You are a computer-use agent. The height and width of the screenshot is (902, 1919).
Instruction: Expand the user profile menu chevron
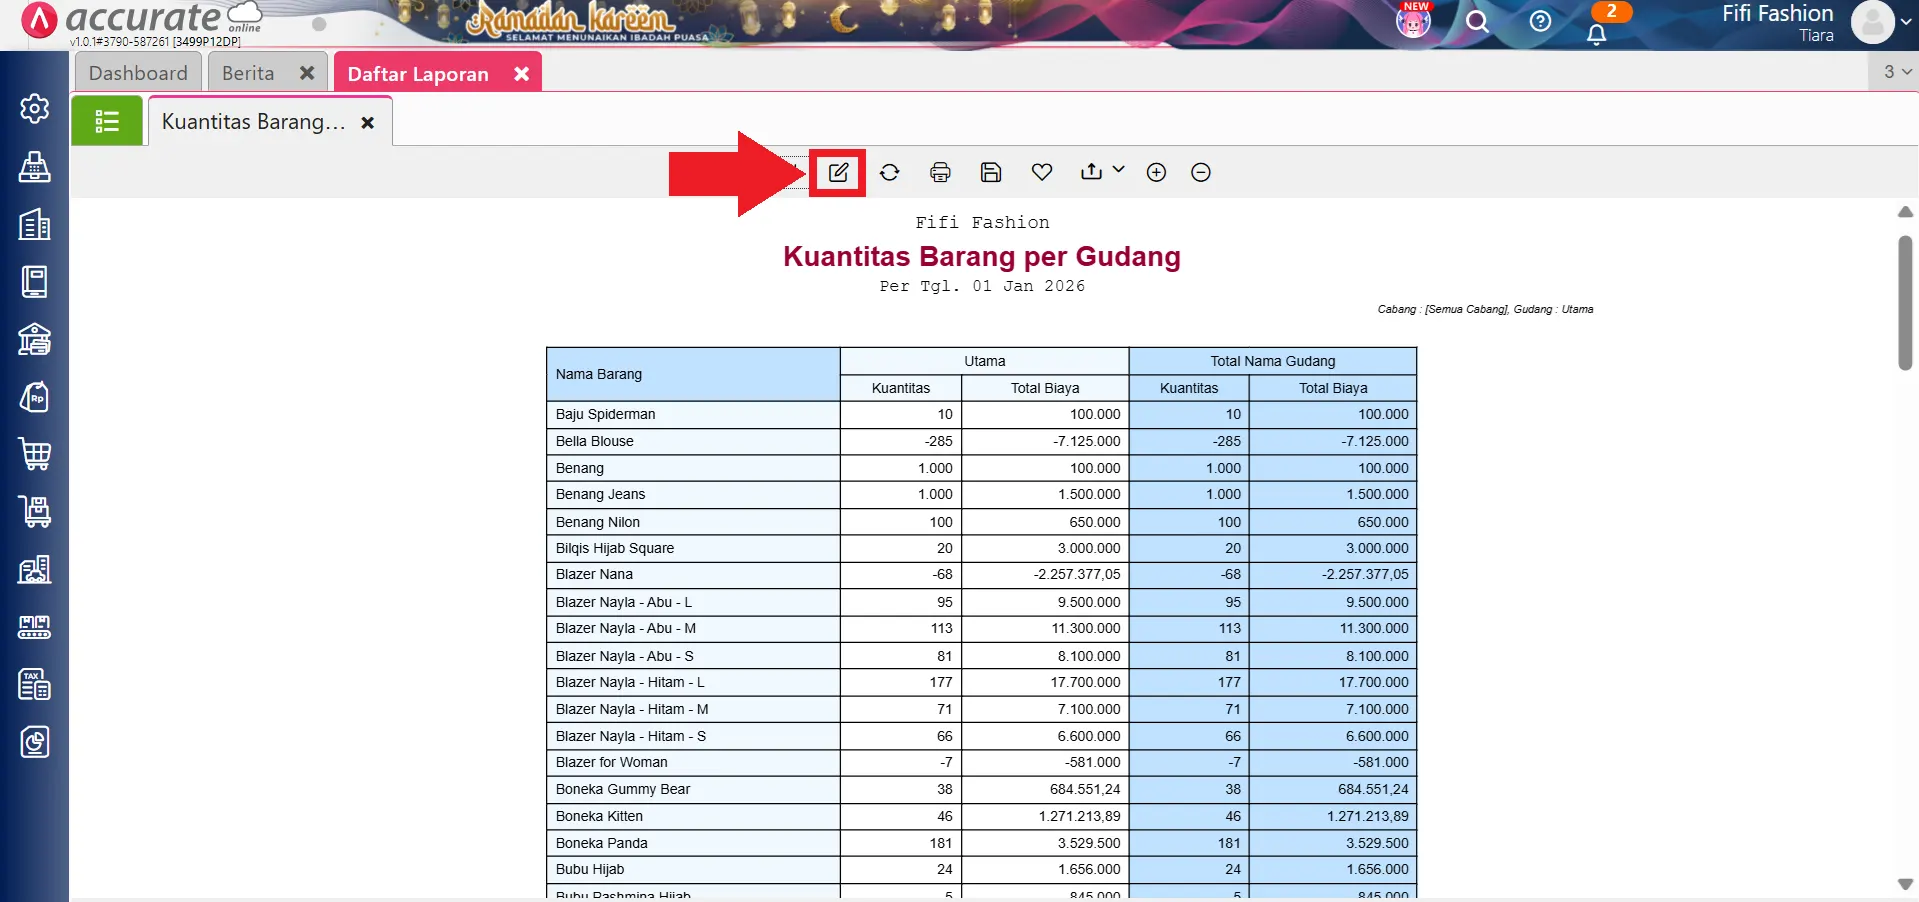click(1906, 22)
